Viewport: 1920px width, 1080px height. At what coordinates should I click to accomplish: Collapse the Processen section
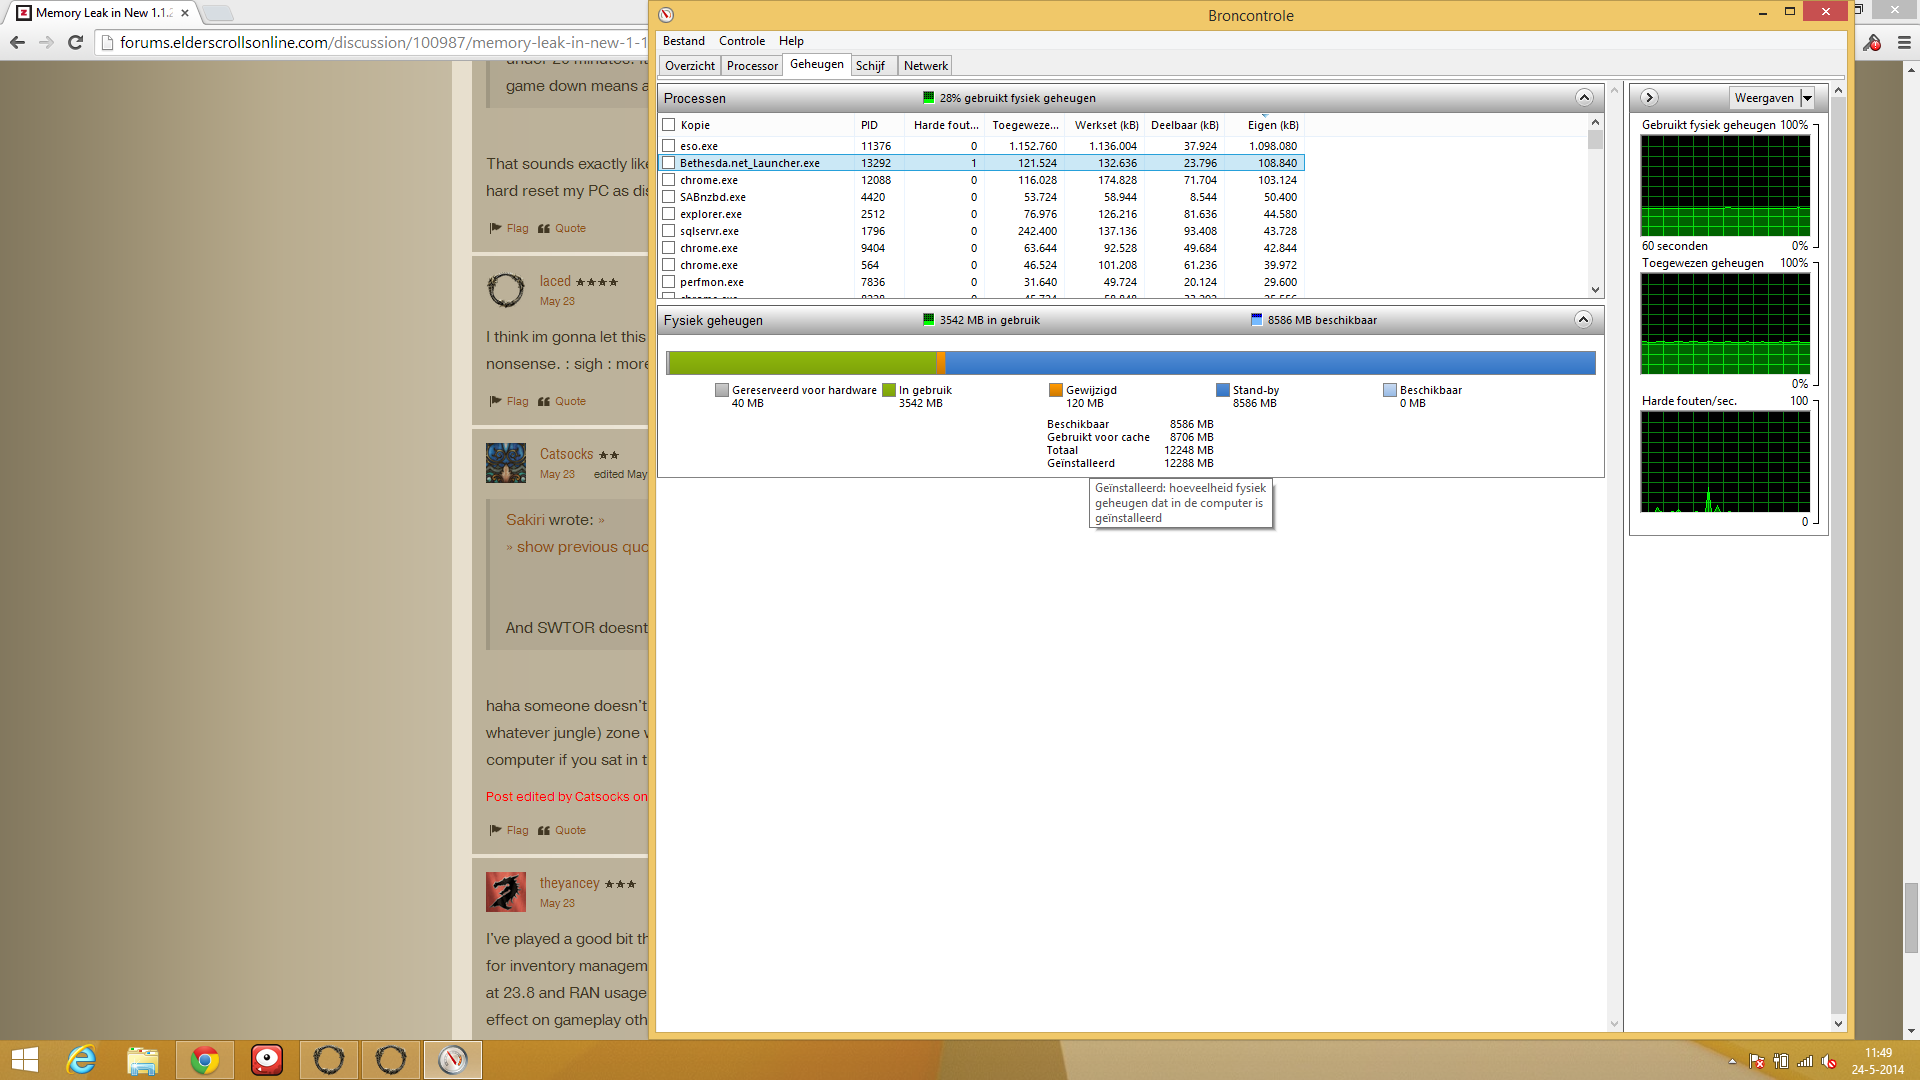(x=1584, y=97)
